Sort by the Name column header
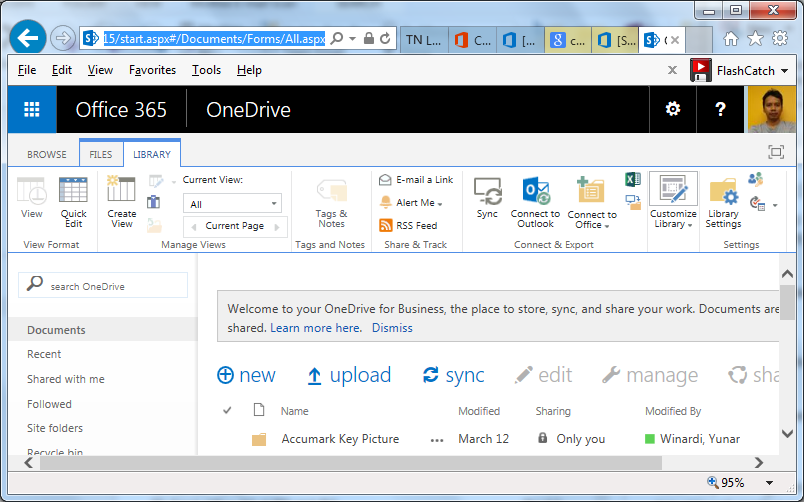This screenshot has width=804, height=502. click(x=294, y=411)
